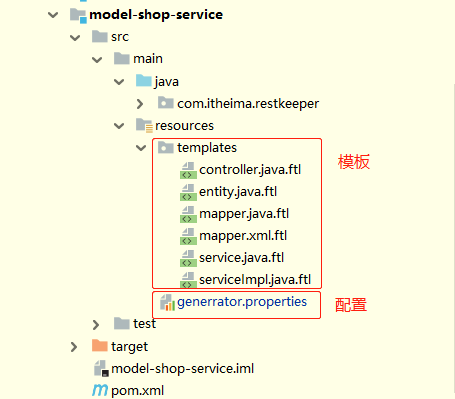The image size is (455, 399).
Task: Click the Maven pom.xml icon
Action: pos(100,390)
